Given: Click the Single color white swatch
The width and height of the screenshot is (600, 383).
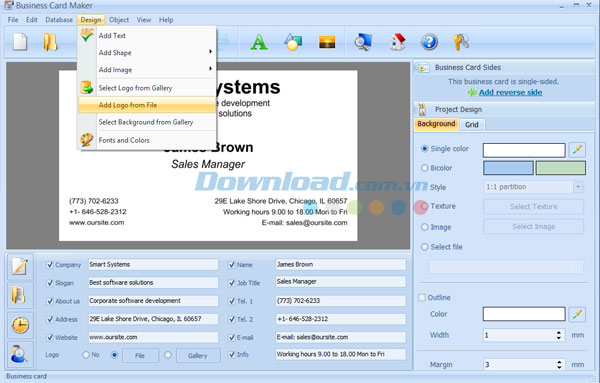Looking at the screenshot, I should (524, 150).
